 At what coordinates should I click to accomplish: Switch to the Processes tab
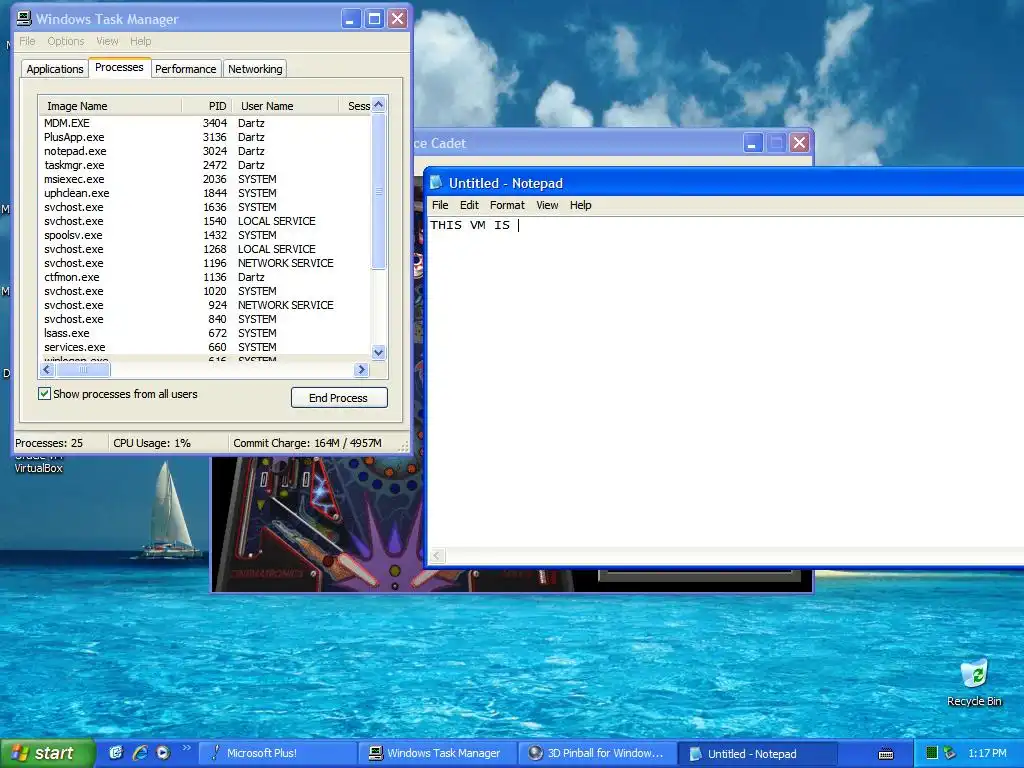pos(119,67)
